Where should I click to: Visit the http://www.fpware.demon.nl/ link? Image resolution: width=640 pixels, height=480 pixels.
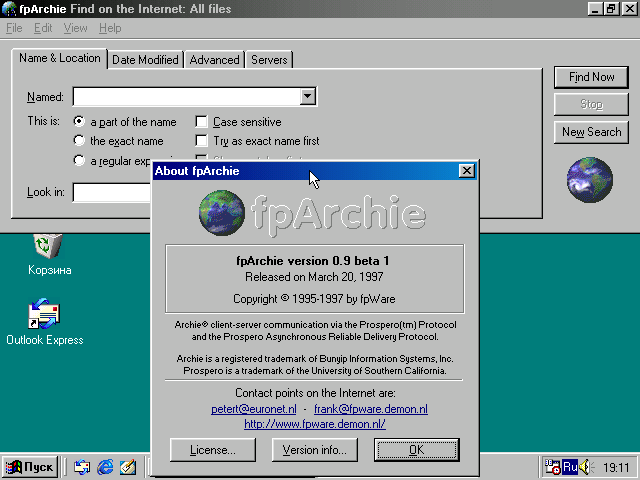(x=315, y=424)
